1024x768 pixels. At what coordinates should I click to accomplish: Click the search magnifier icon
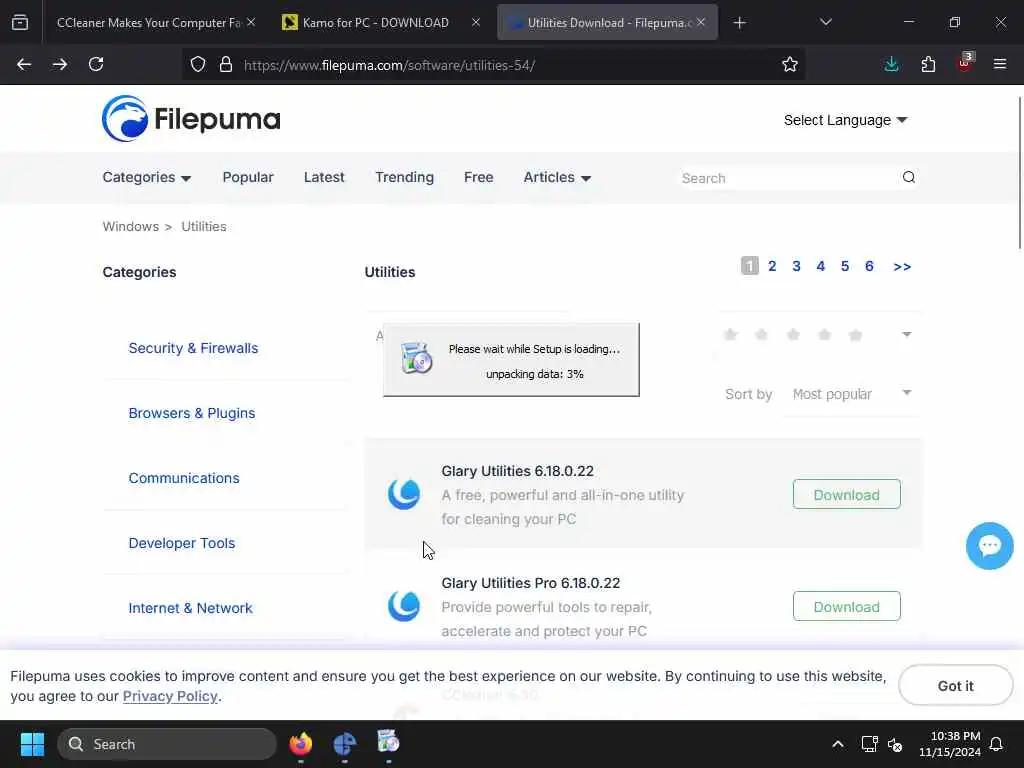pyautogui.click(x=908, y=177)
